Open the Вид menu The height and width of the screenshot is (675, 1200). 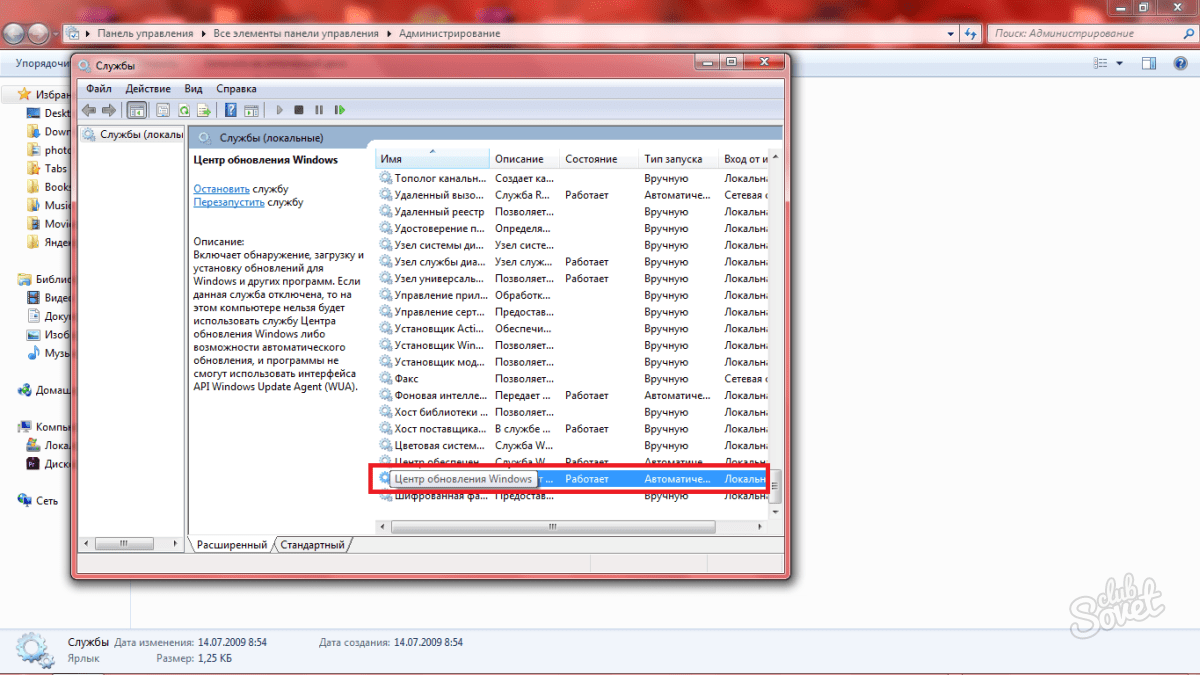(x=193, y=89)
